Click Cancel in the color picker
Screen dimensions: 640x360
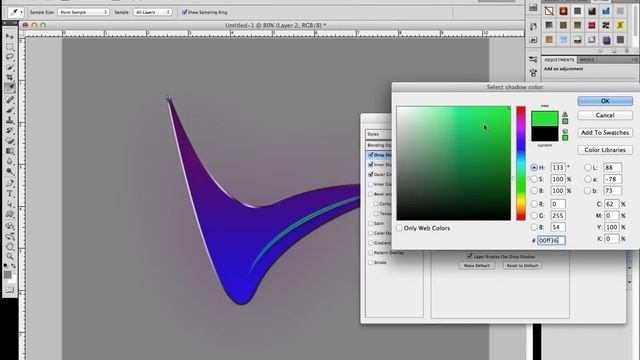(605, 116)
